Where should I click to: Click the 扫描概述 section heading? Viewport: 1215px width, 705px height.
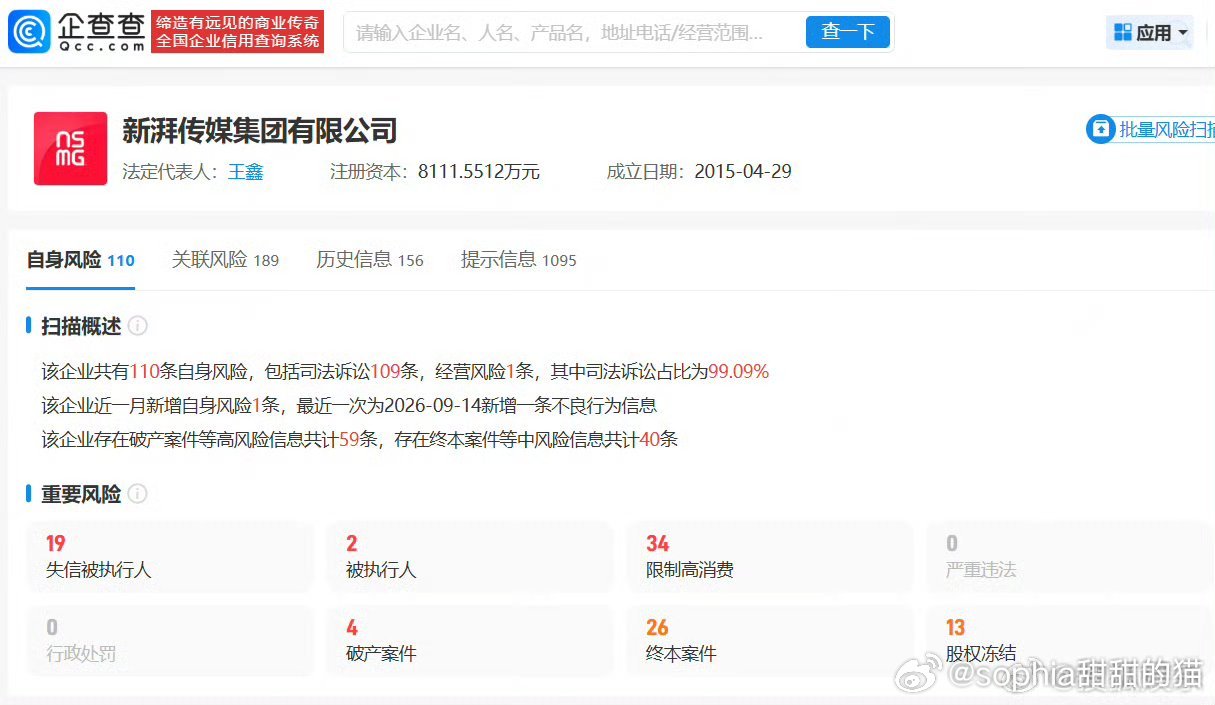point(81,326)
